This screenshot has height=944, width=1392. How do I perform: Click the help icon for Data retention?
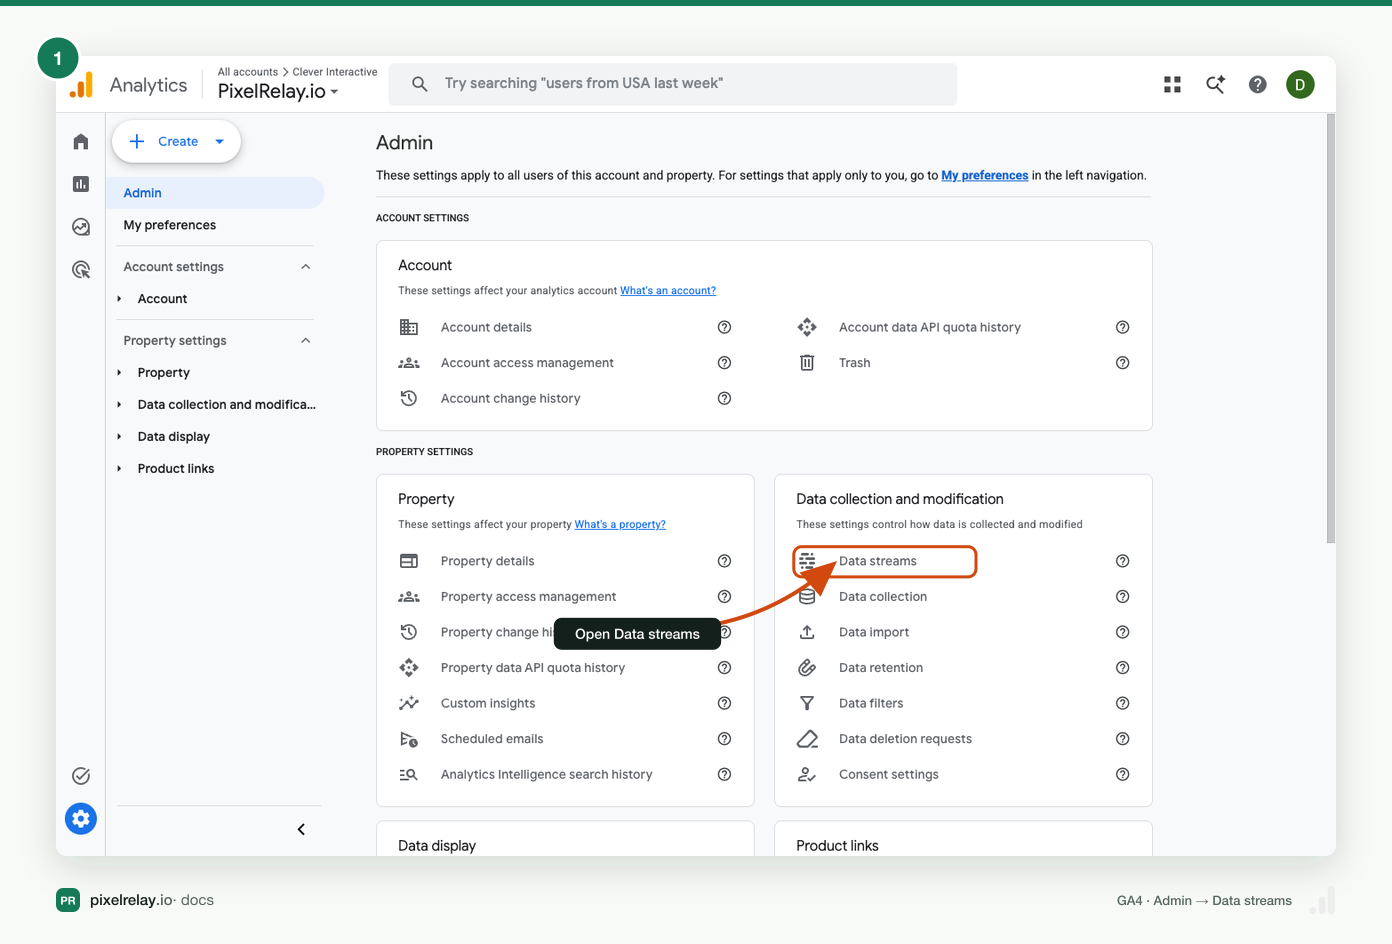click(x=1122, y=668)
